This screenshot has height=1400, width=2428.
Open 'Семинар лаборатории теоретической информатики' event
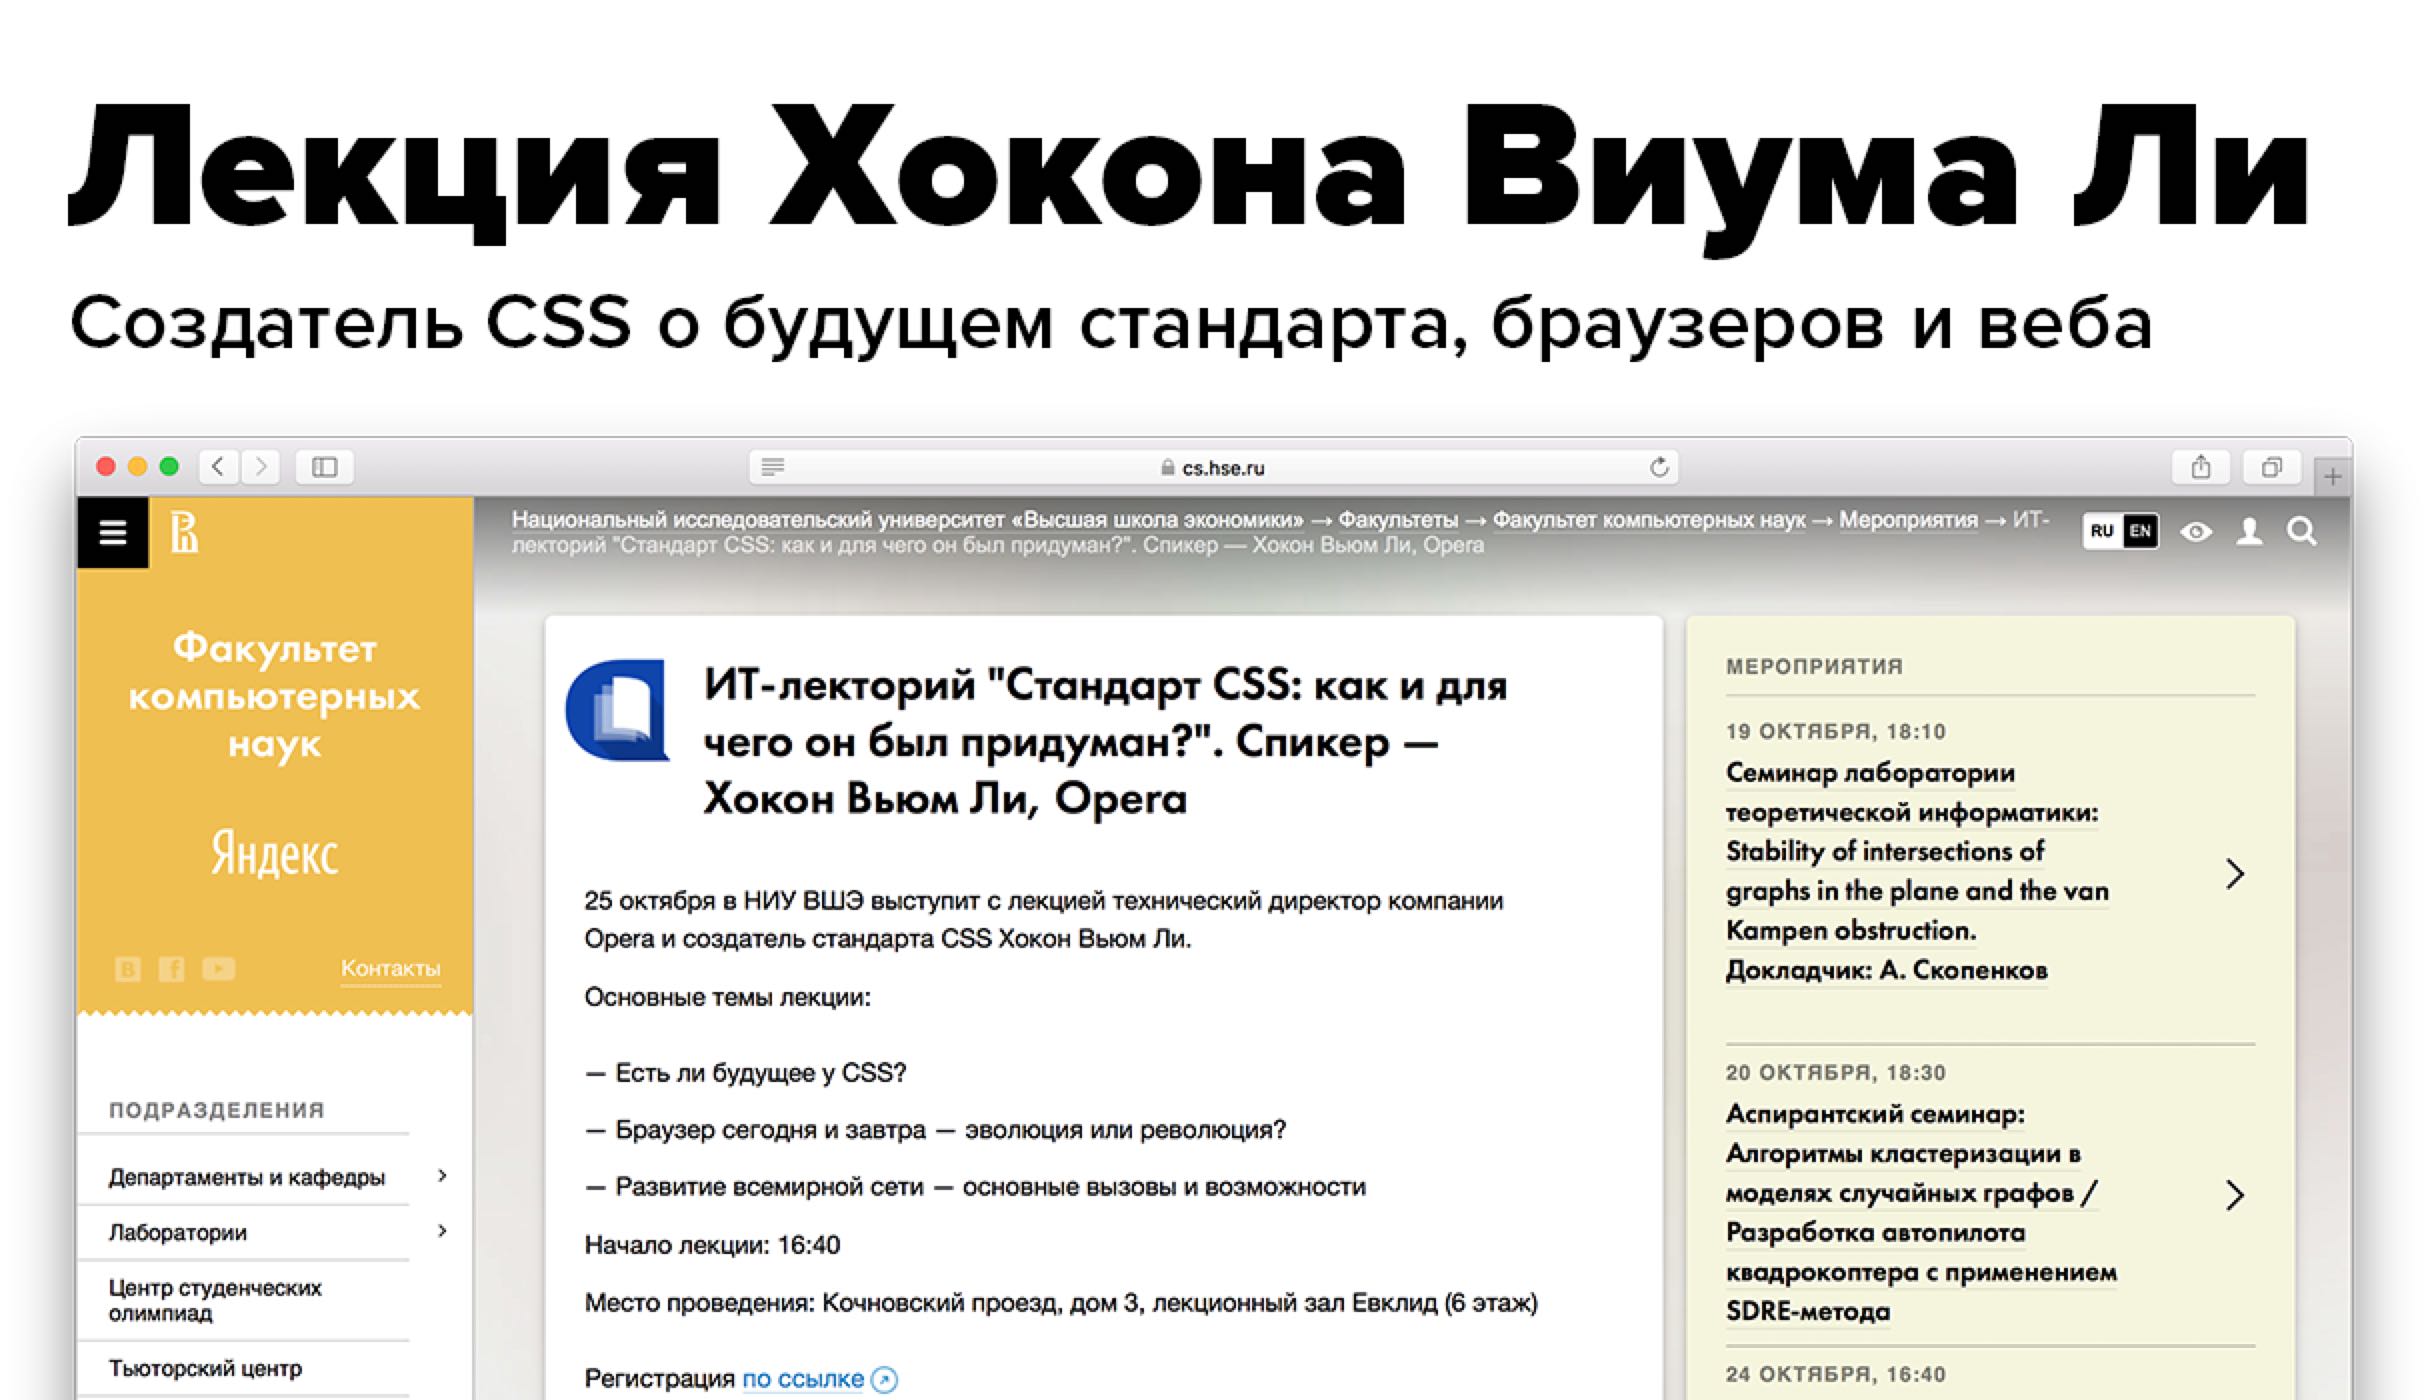[x=1917, y=871]
